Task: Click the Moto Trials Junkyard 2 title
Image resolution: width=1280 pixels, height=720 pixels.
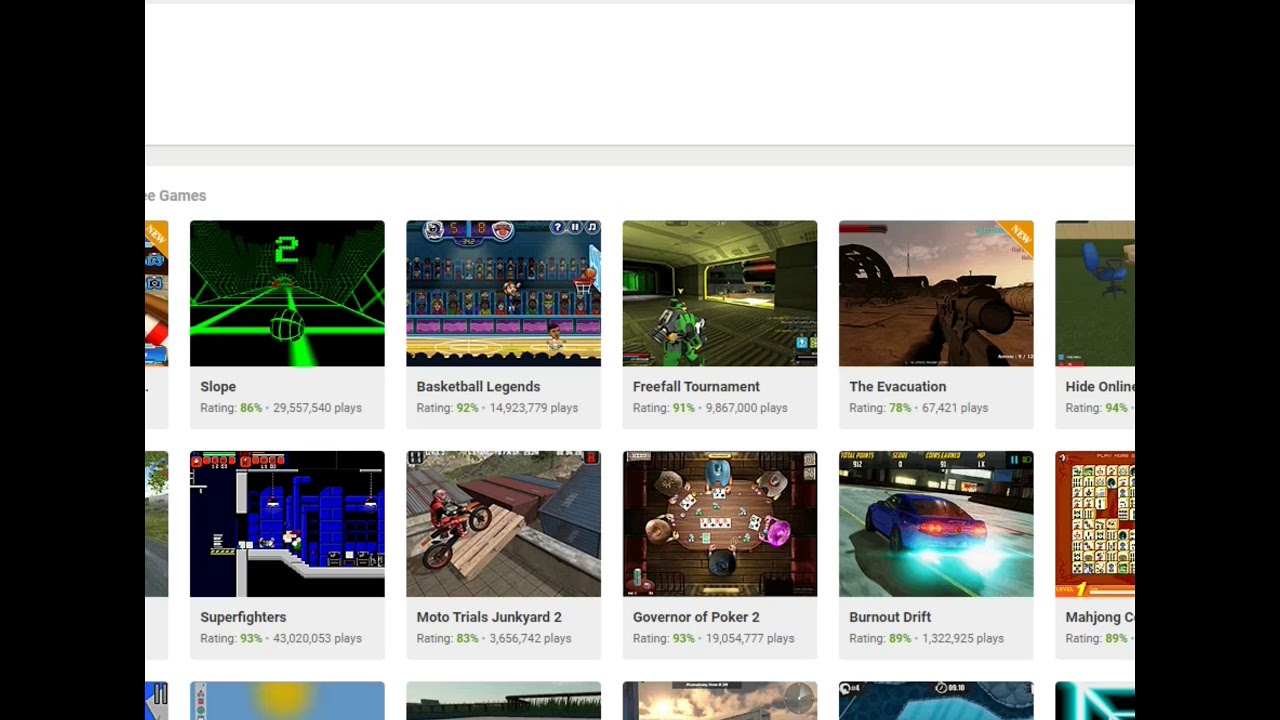Action: 489,617
